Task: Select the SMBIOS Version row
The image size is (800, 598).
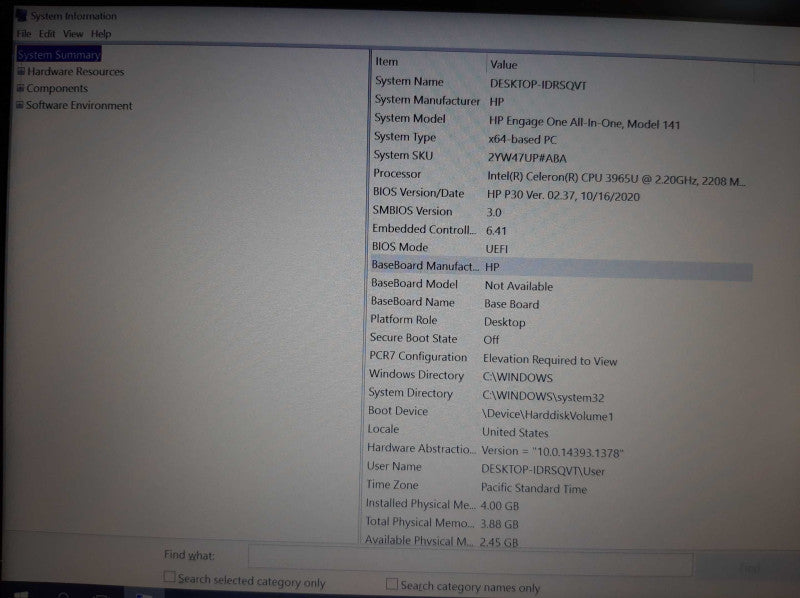Action: [x=561, y=211]
